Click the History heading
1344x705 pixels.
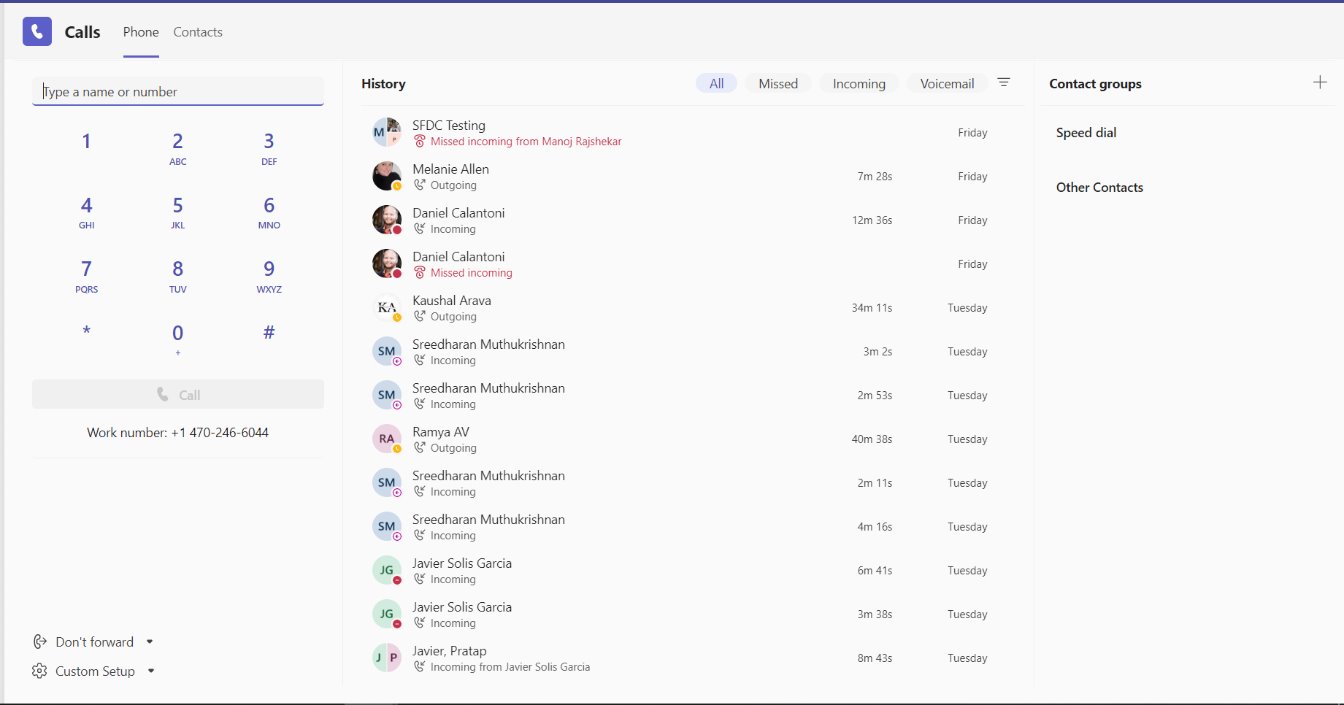coord(383,84)
